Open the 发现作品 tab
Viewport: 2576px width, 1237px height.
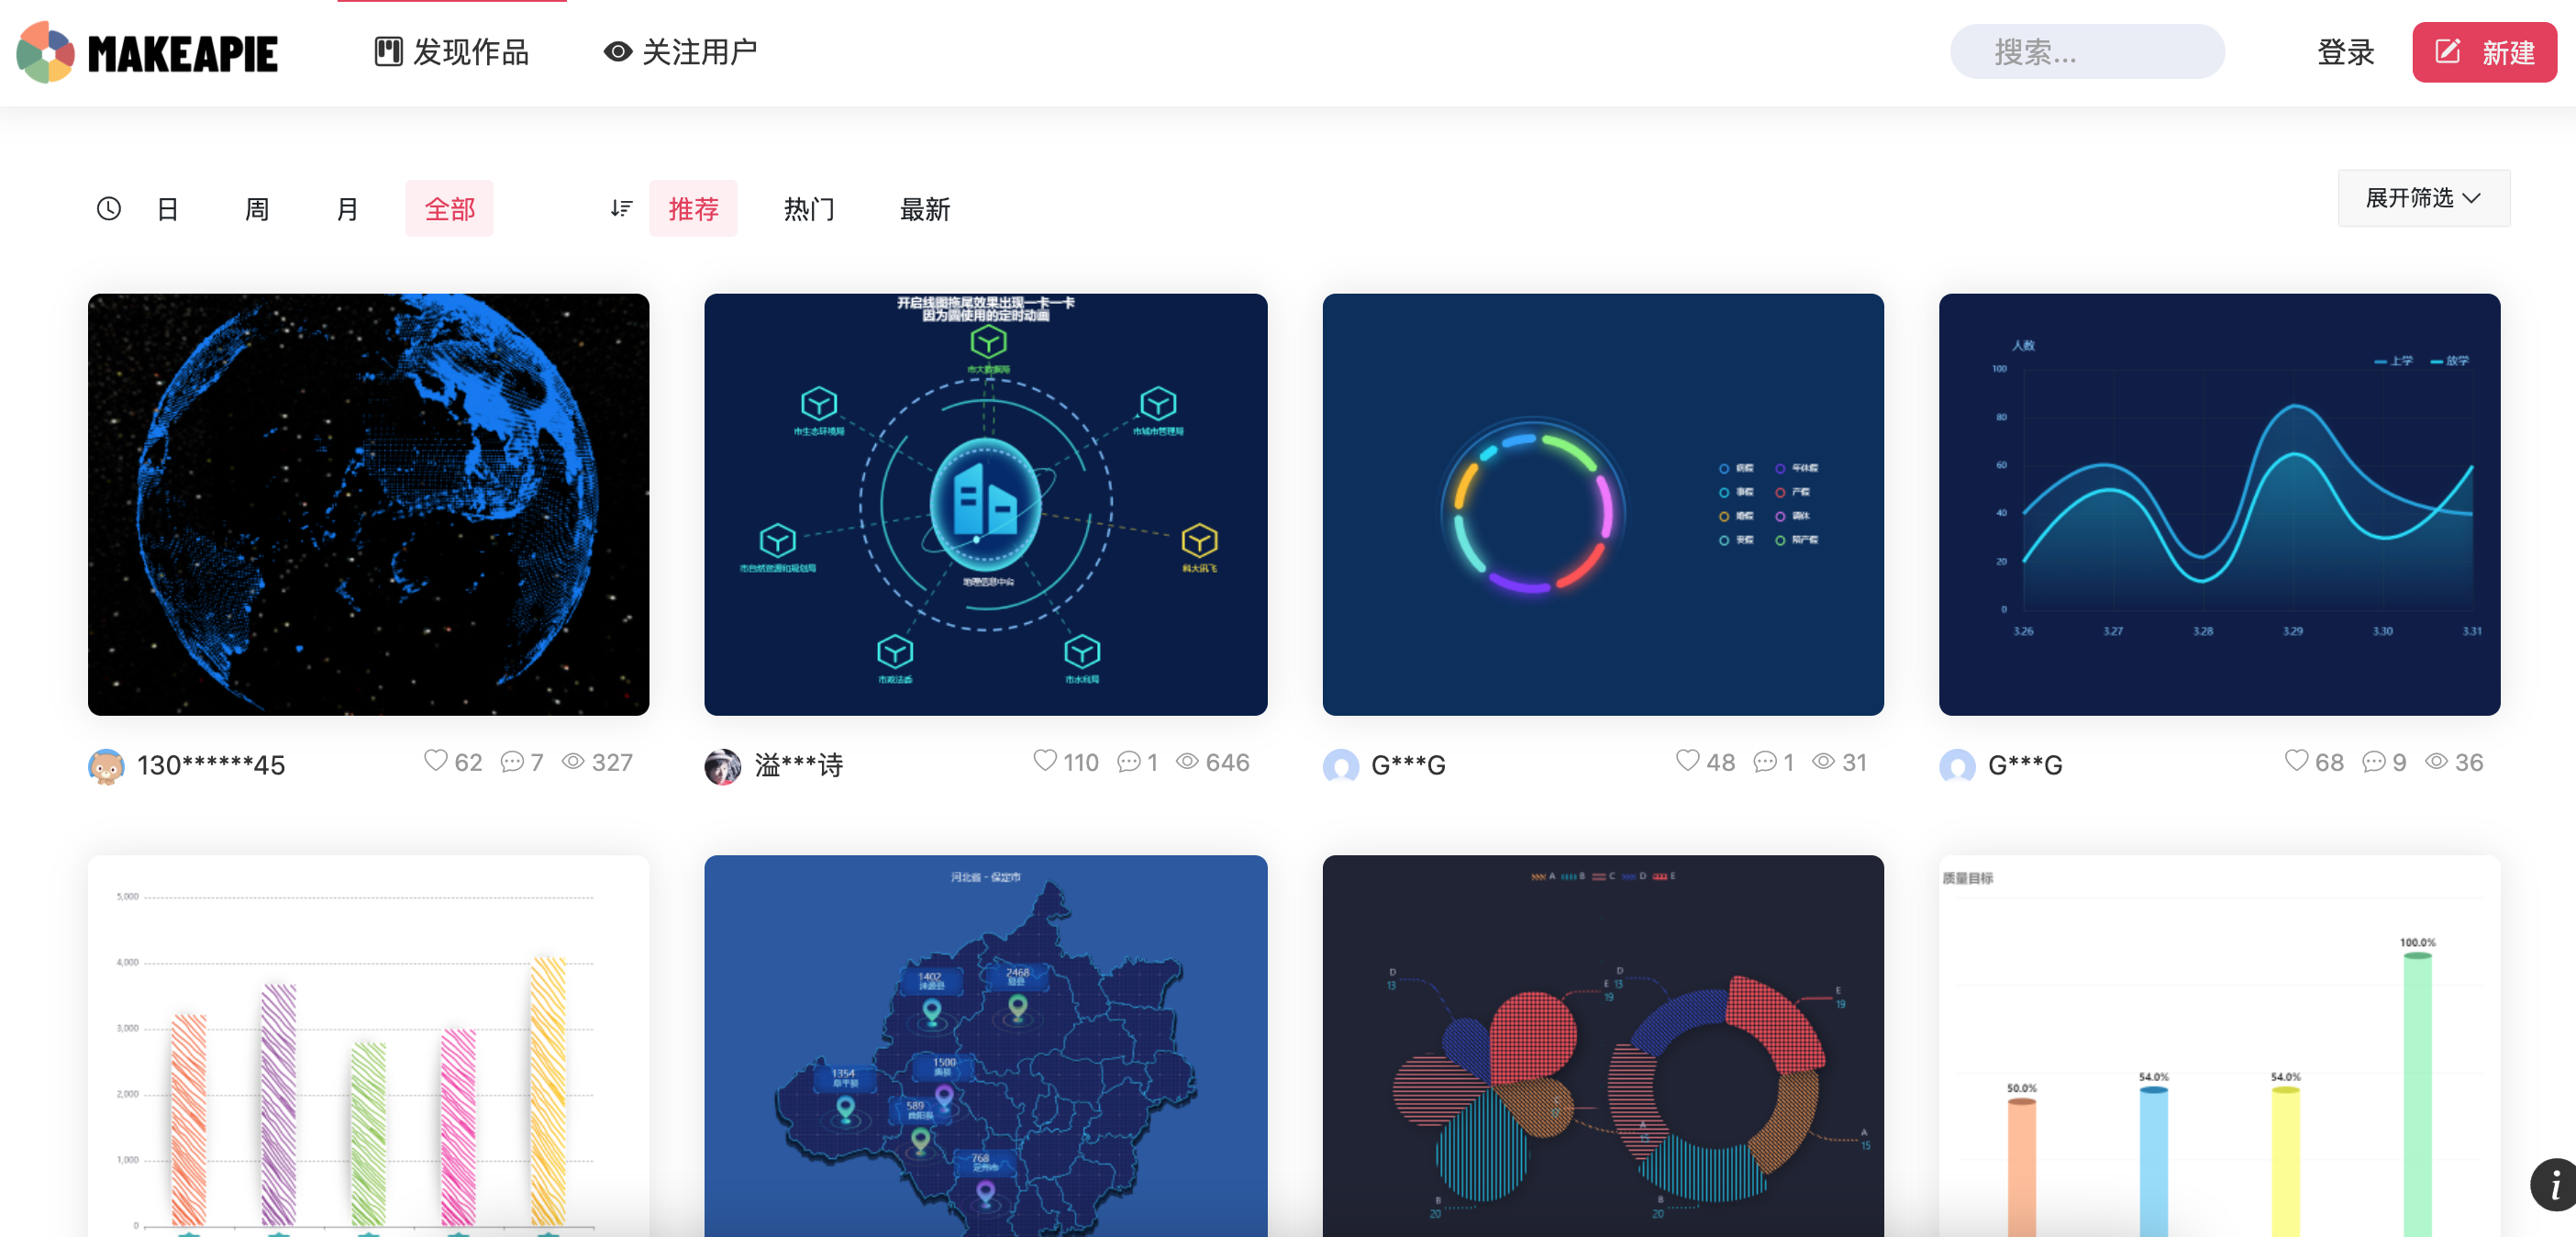451,52
